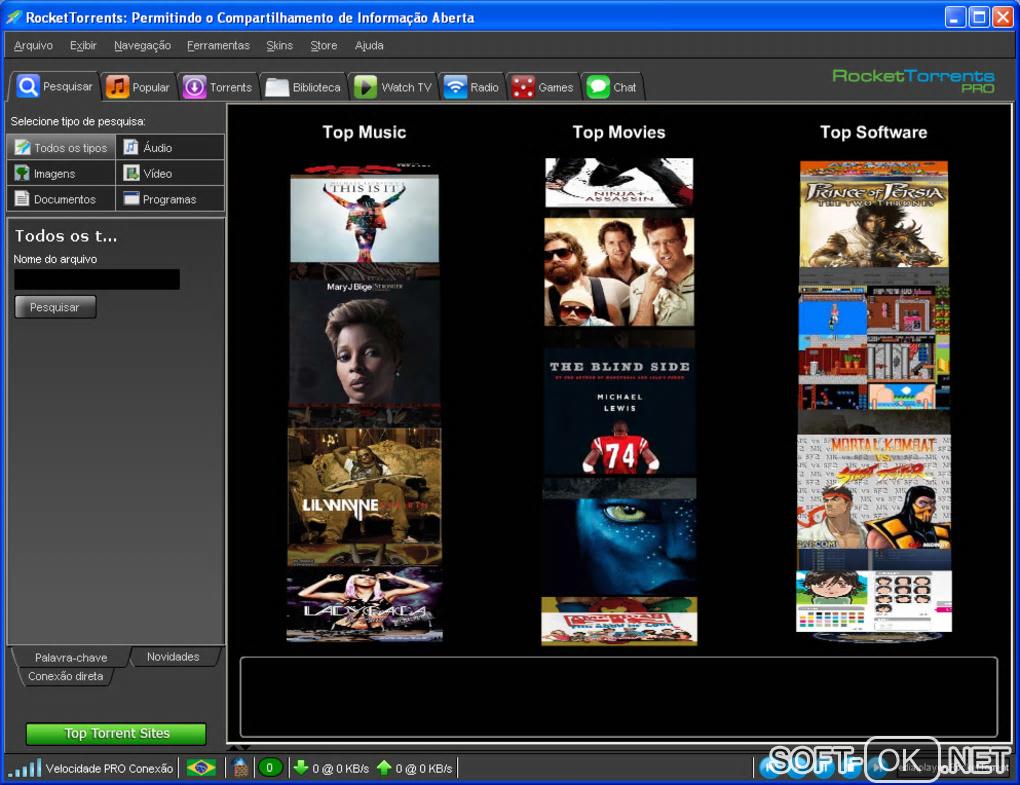Click the Top Music heading
Screen dimensions: 1020x785
point(364,132)
